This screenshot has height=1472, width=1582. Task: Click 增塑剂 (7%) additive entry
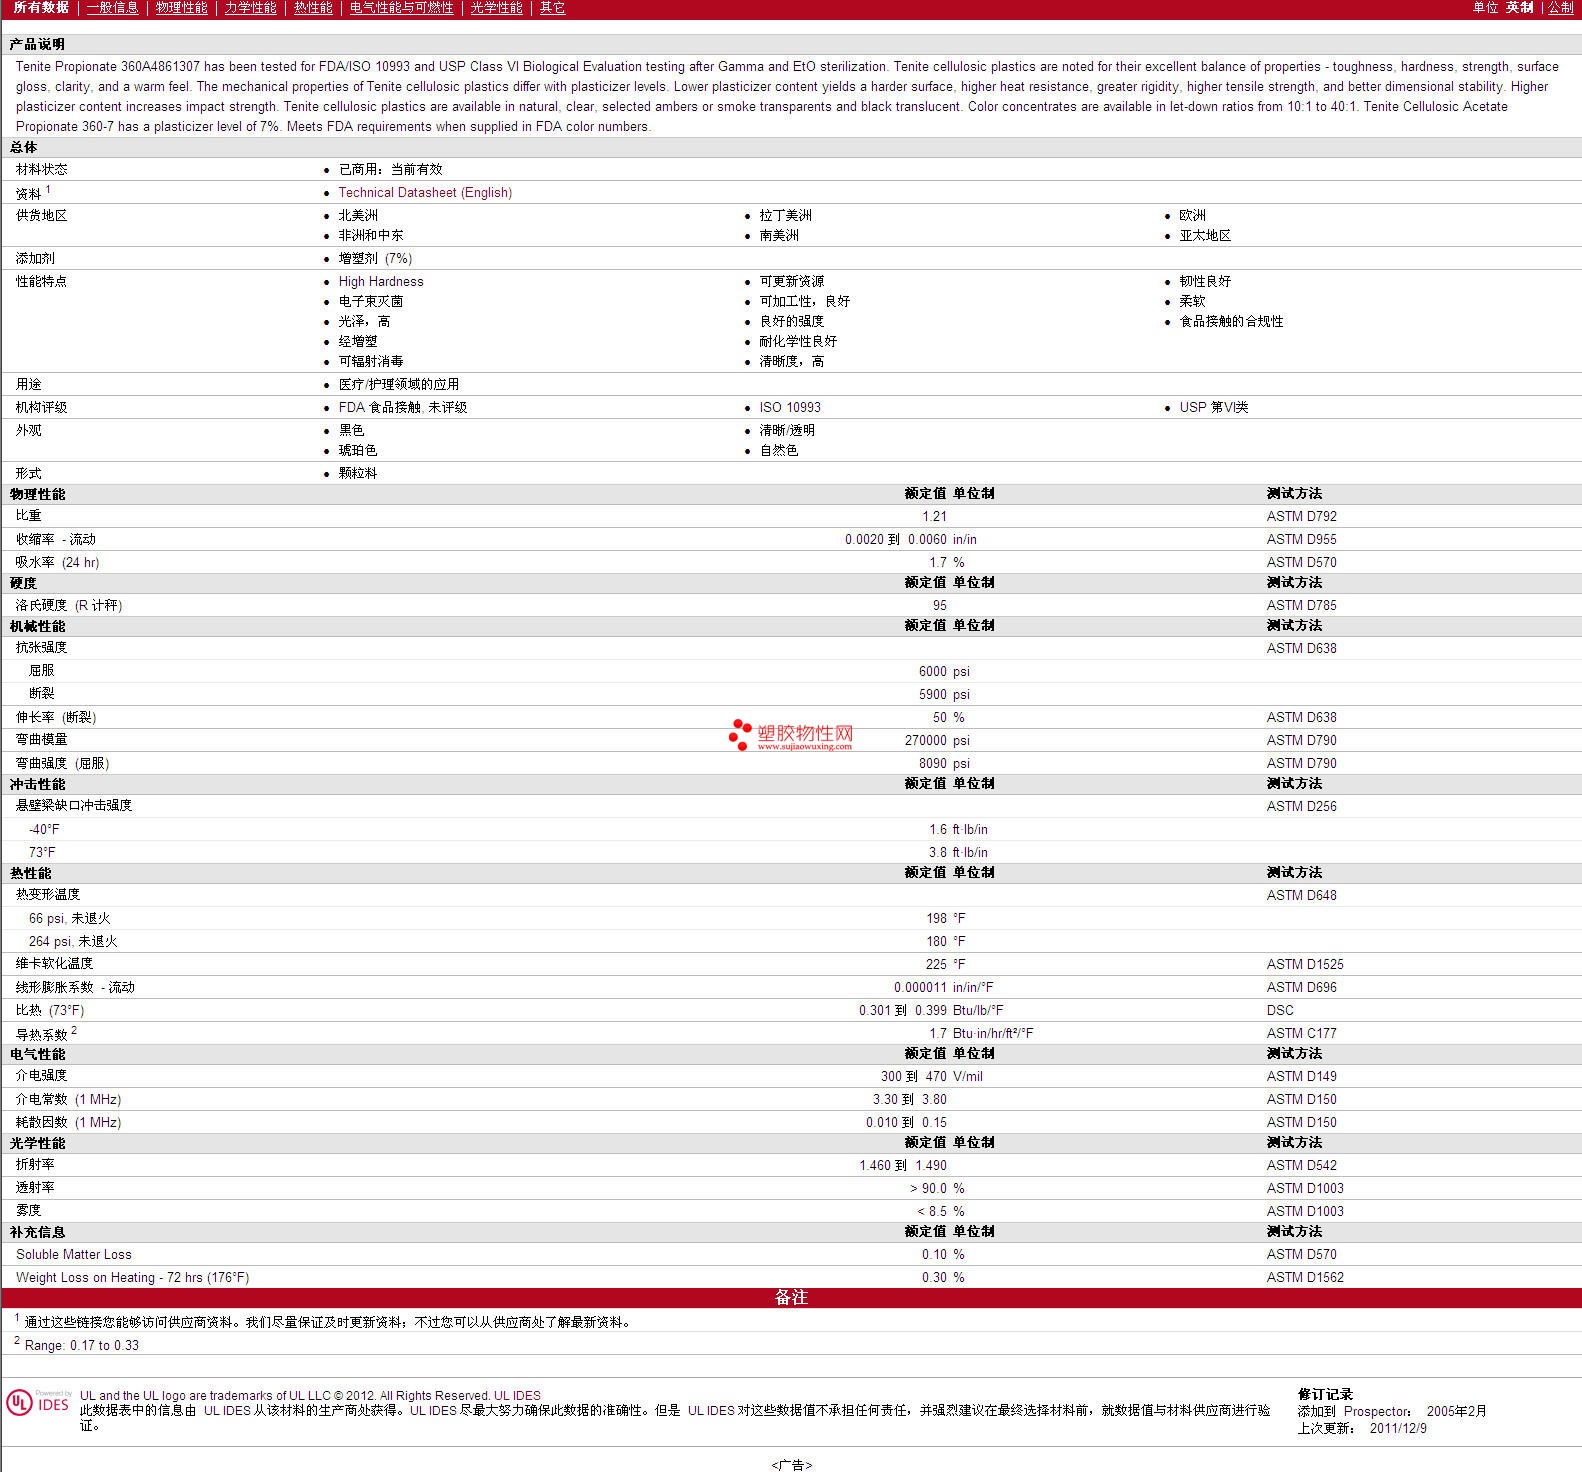375,258
